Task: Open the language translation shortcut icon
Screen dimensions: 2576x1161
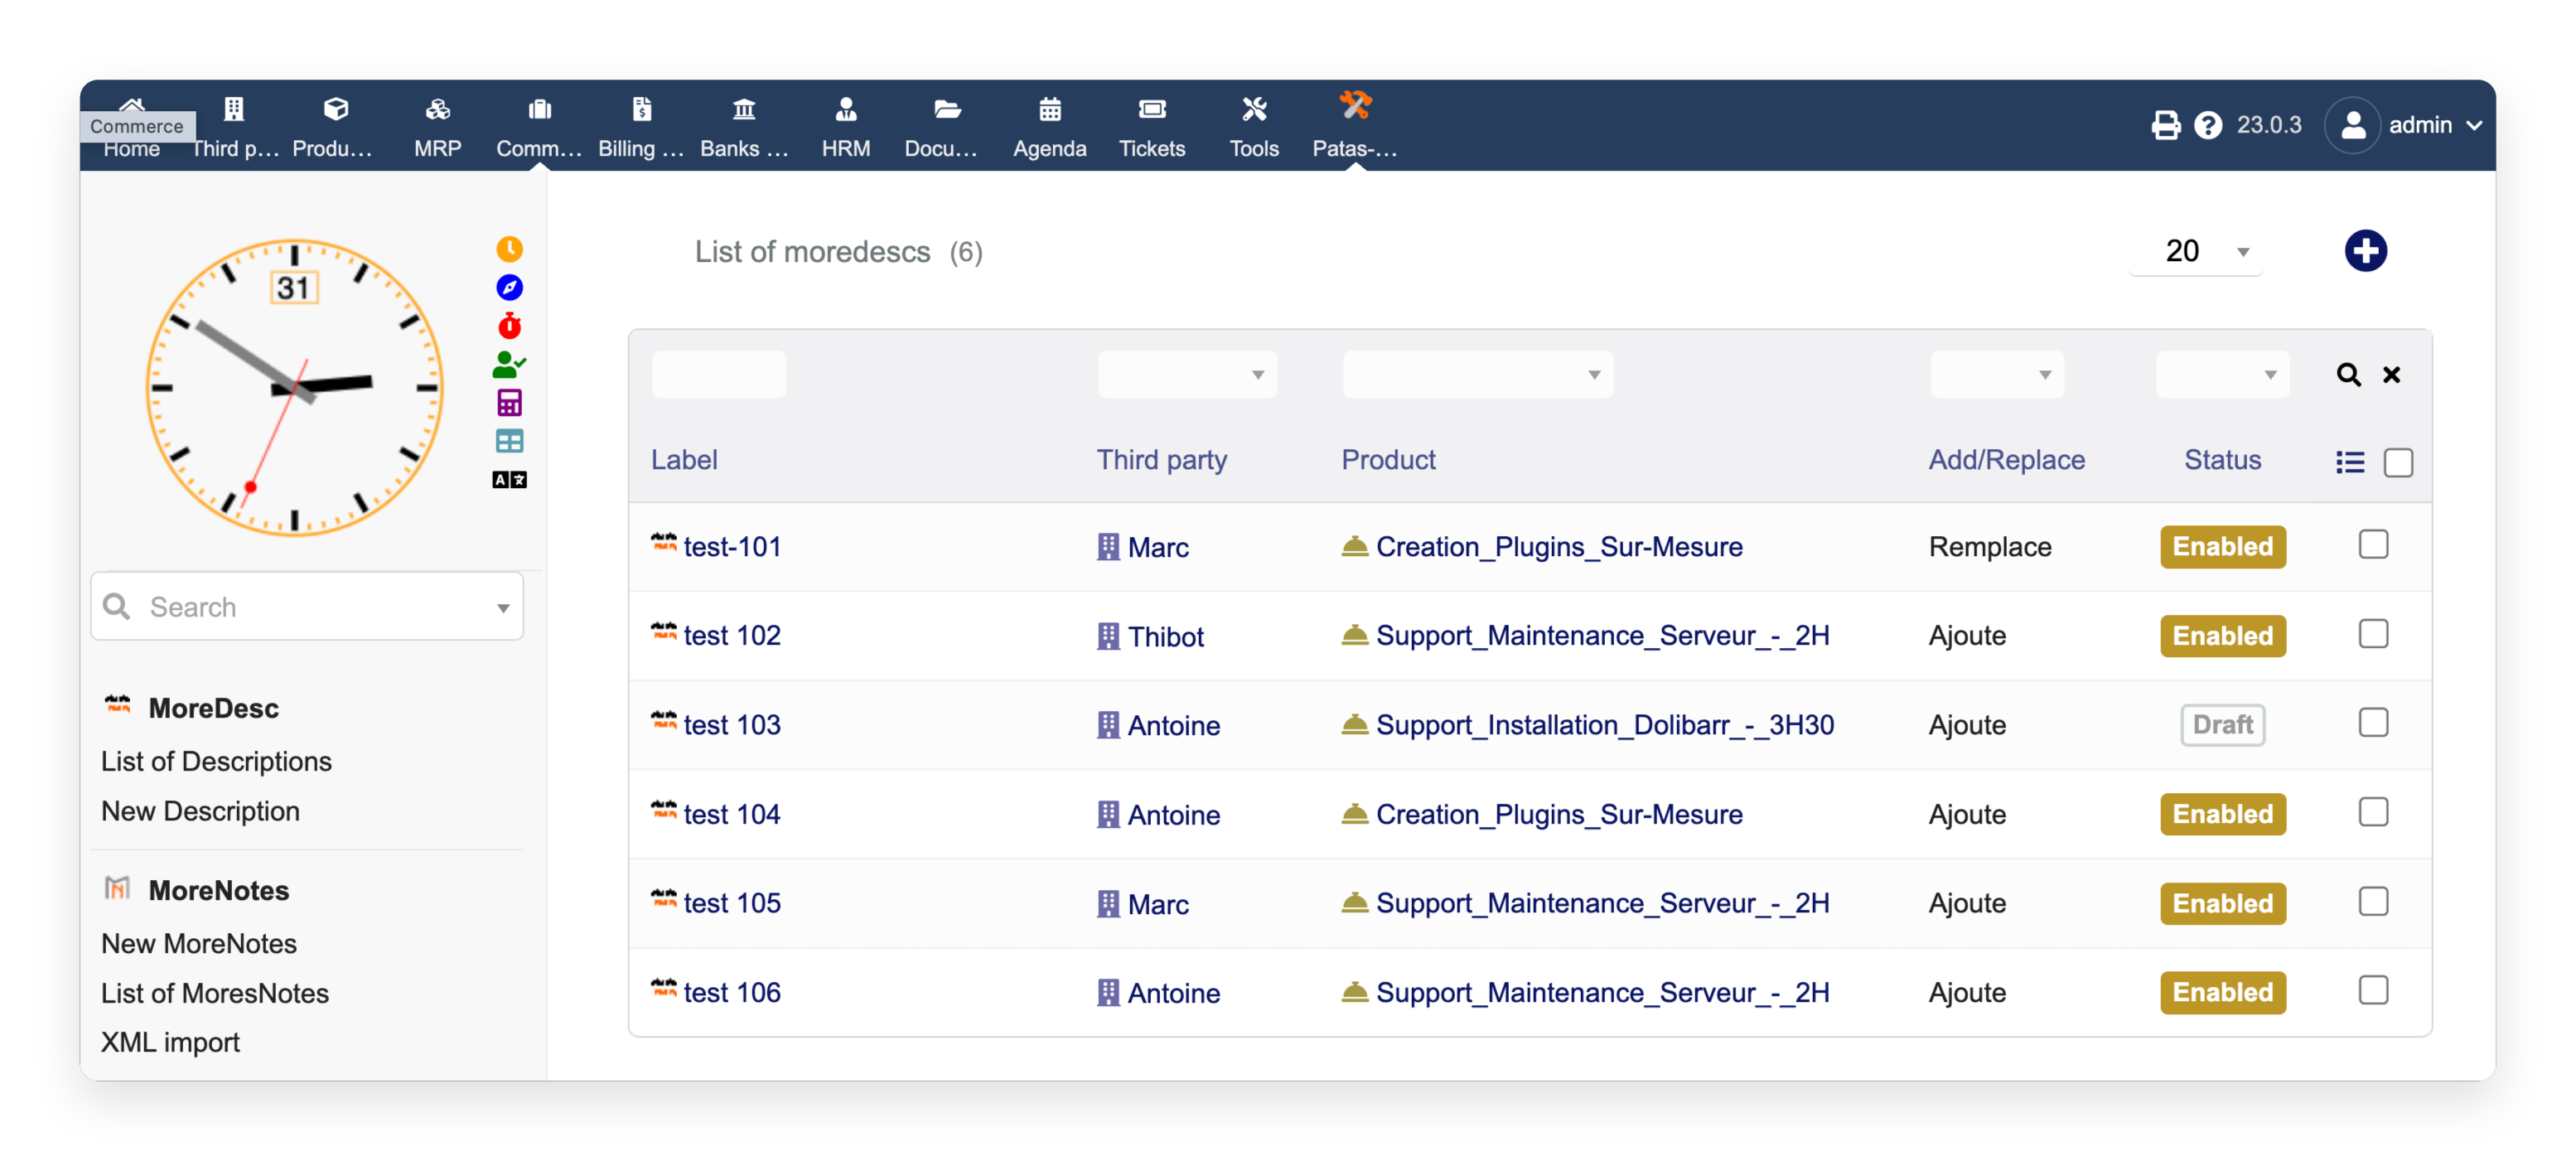Action: (509, 480)
